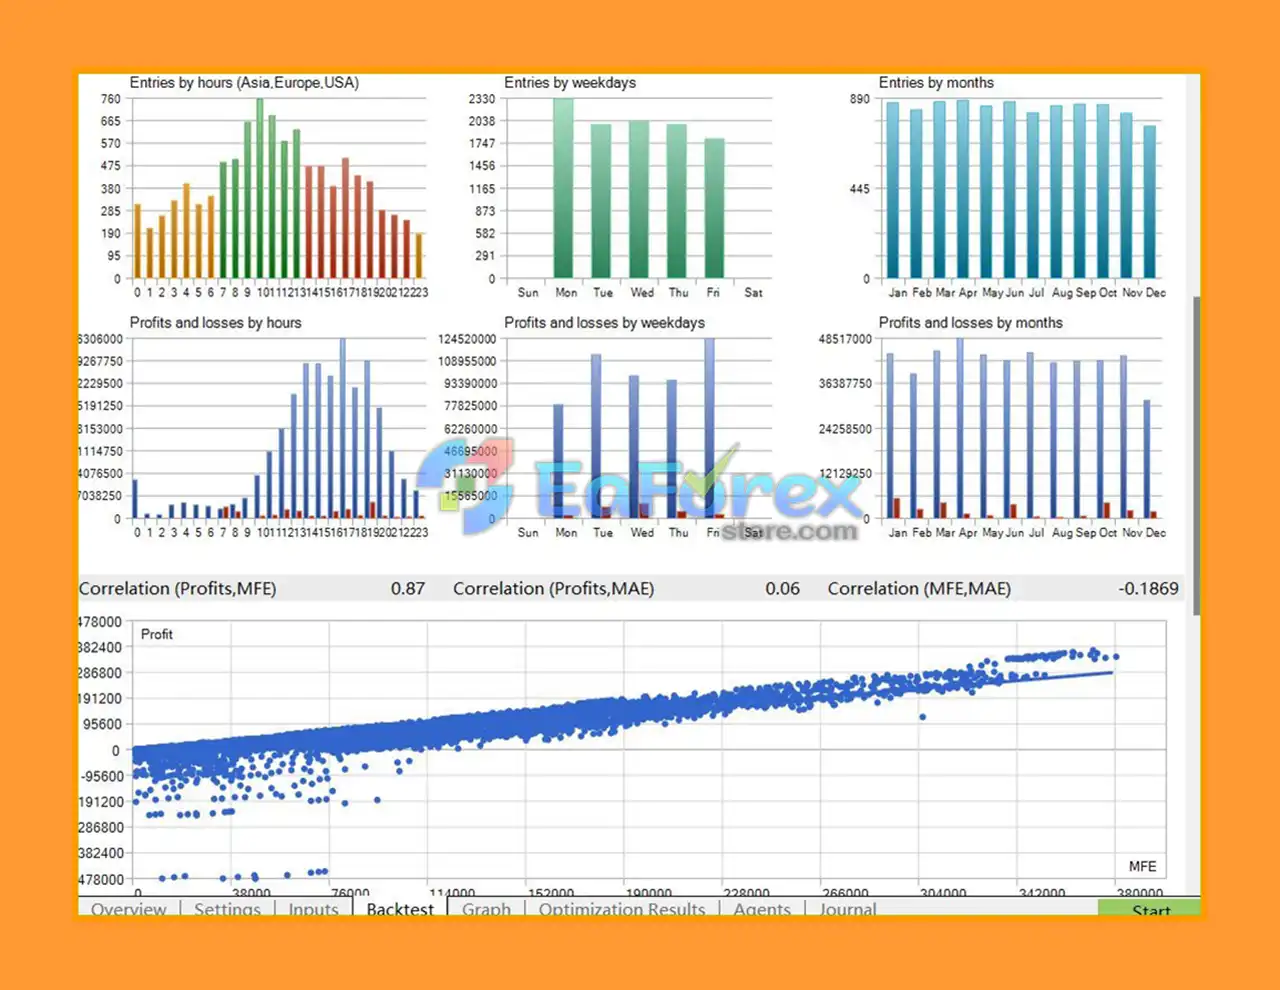The height and width of the screenshot is (990, 1280).
Task: Select the Backtest tab
Action: (x=400, y=908)
